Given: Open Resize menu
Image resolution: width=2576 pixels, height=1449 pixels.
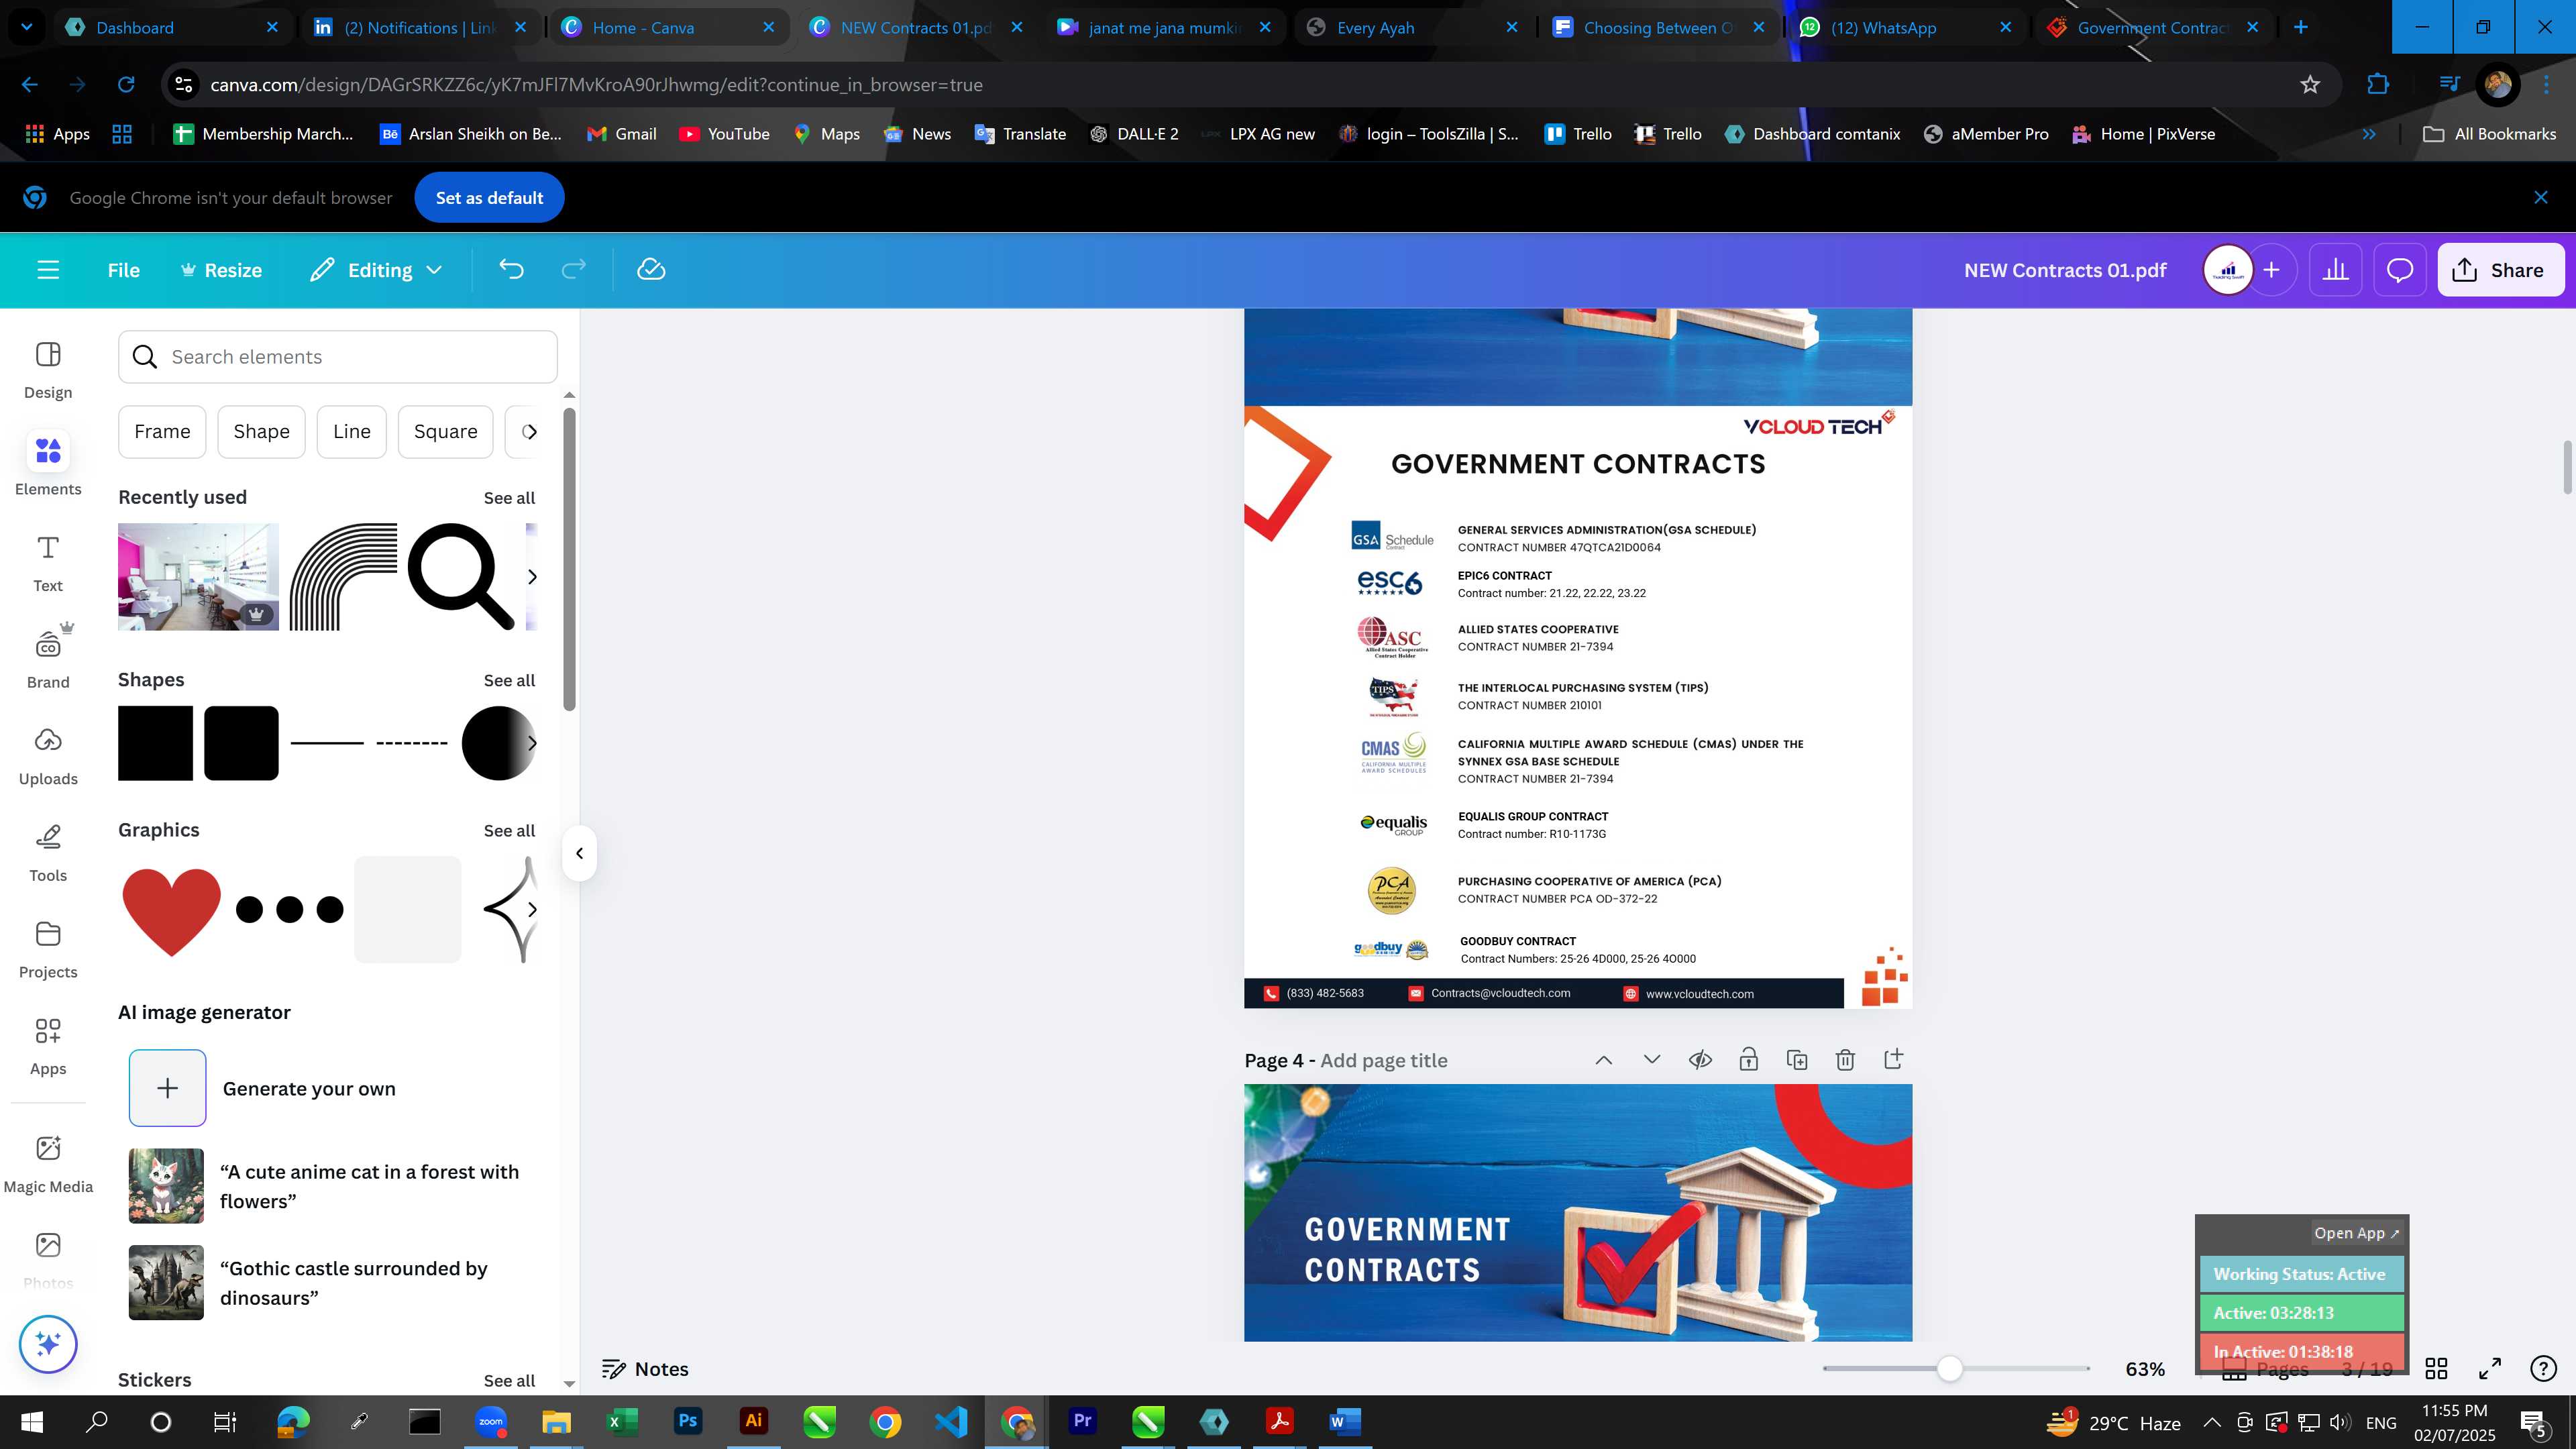Looking at the screenshot, I should click(x=221, y=270).
